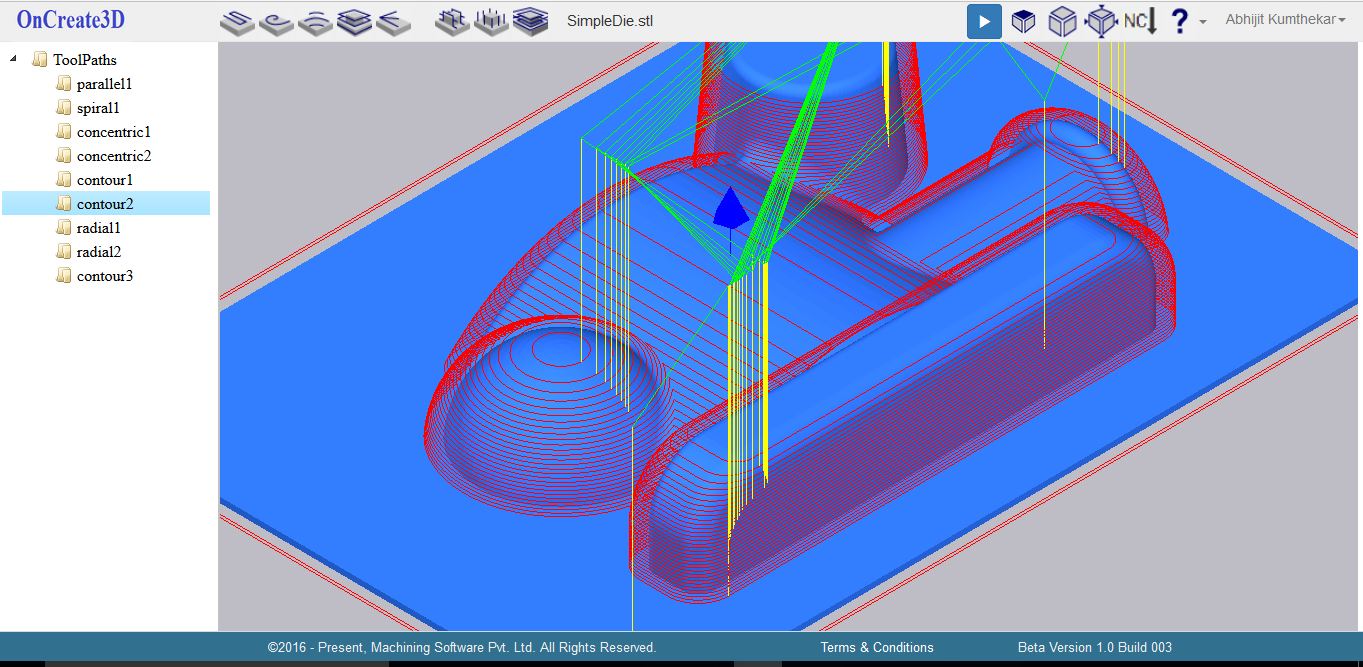1363x667 pixels.
Task: Click the spiral toolpath icon
Action: tap(276, 21)
